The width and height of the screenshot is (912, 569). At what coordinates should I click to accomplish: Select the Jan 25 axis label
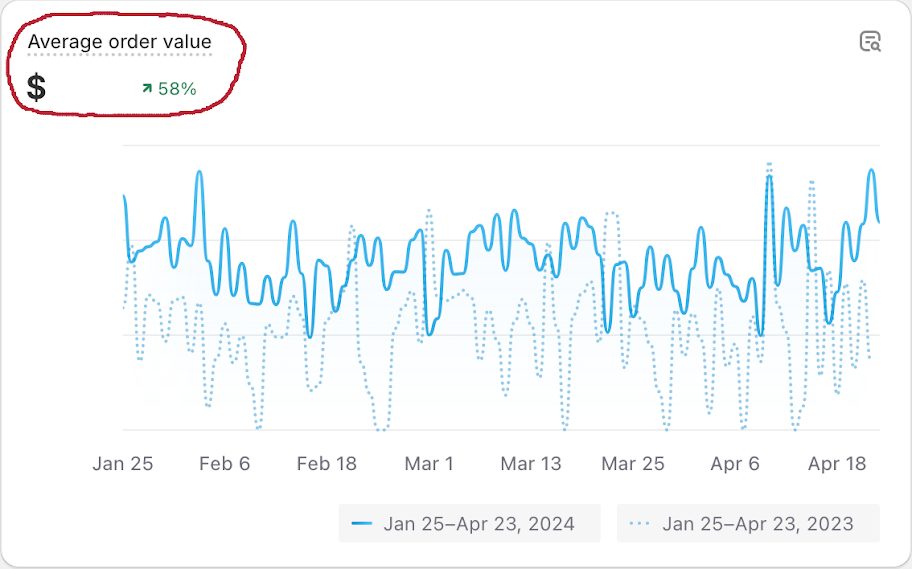pyautogui.click(x=123, y=464)
